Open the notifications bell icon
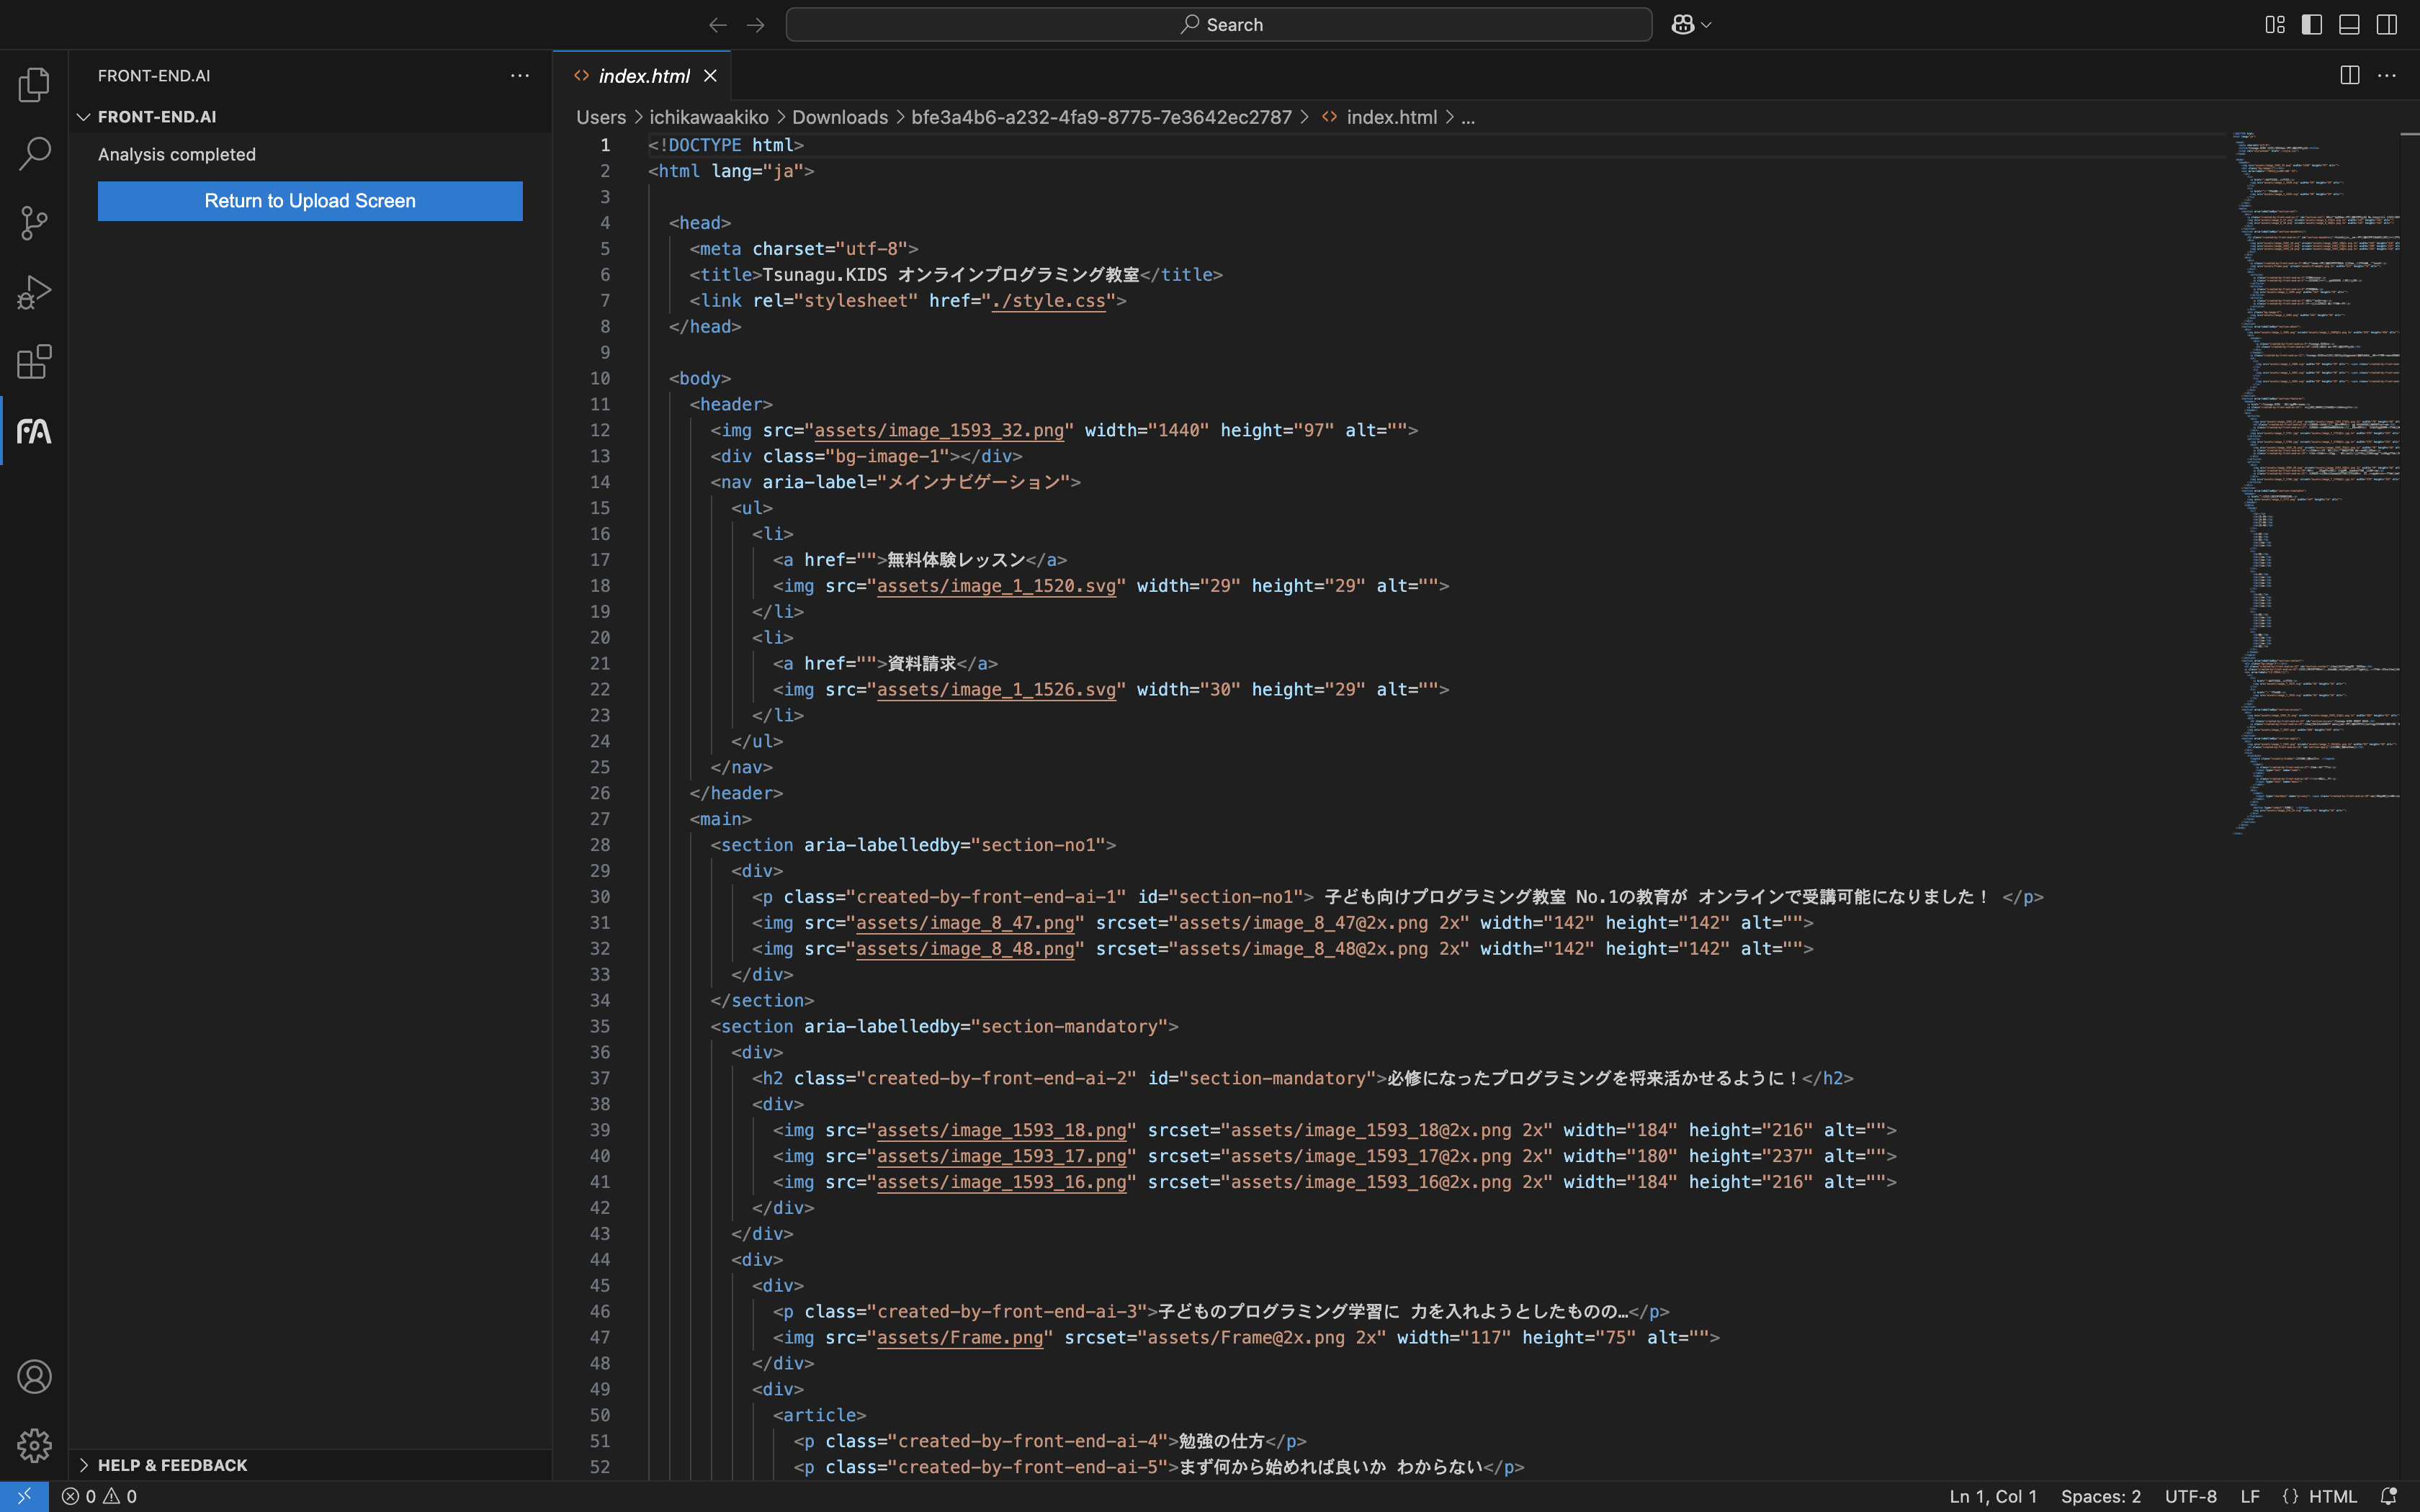 tap(2388, 1496)
